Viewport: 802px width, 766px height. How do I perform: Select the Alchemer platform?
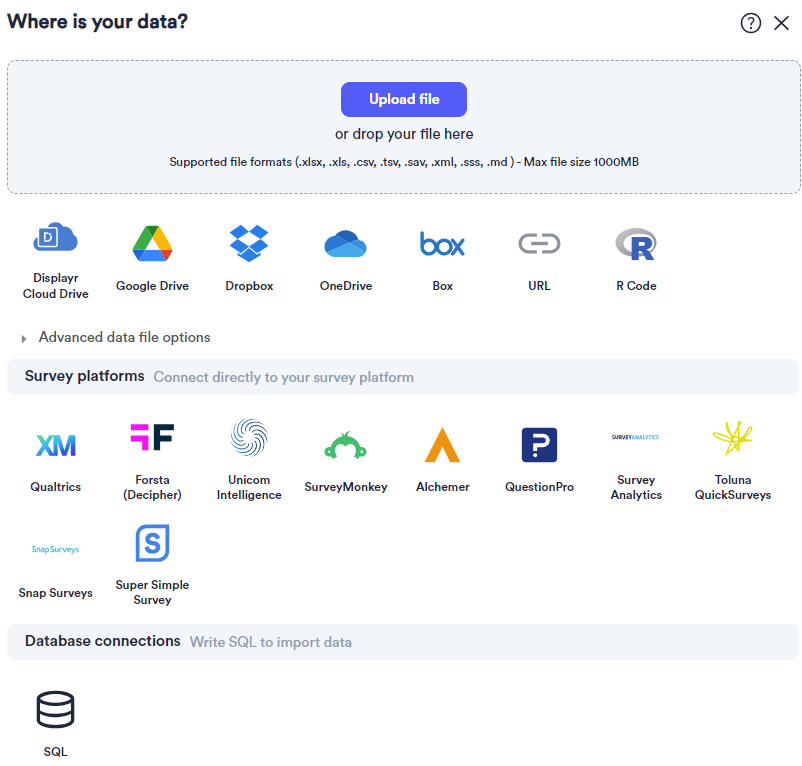pos(442,460)
